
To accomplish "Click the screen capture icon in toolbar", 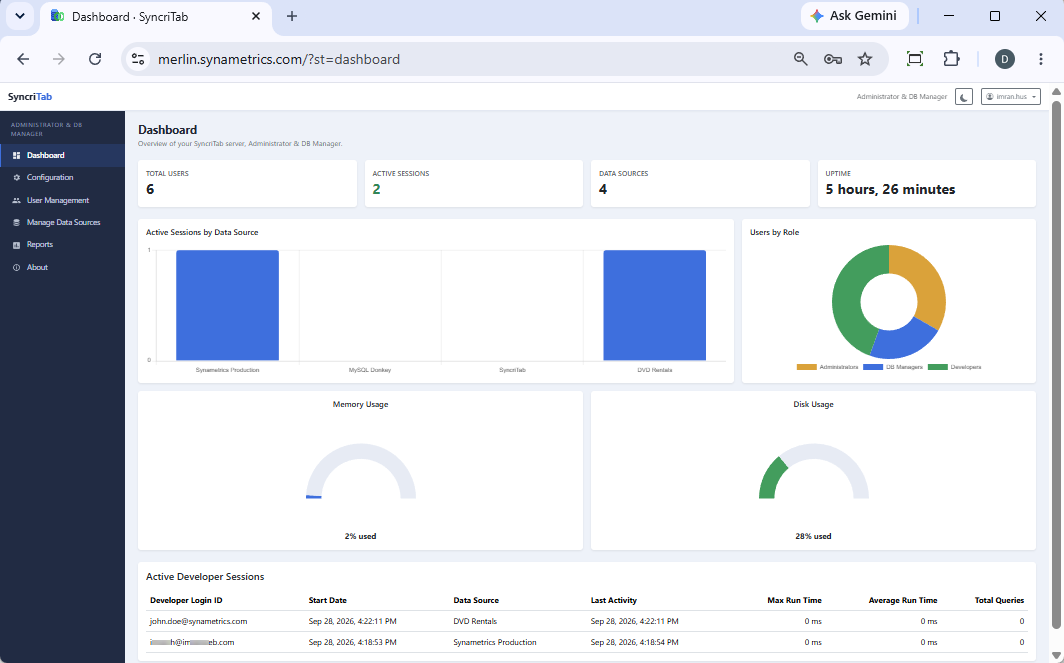I will (915, 59).
